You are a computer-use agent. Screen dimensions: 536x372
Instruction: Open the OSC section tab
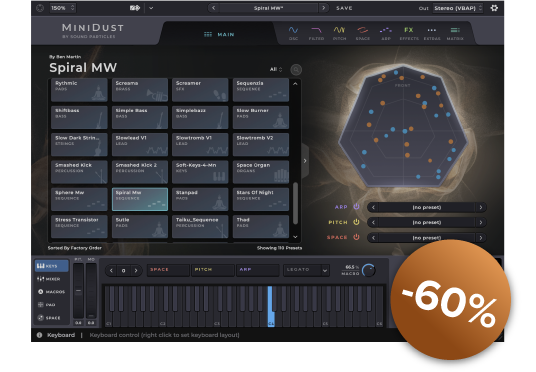coord(293,34)
